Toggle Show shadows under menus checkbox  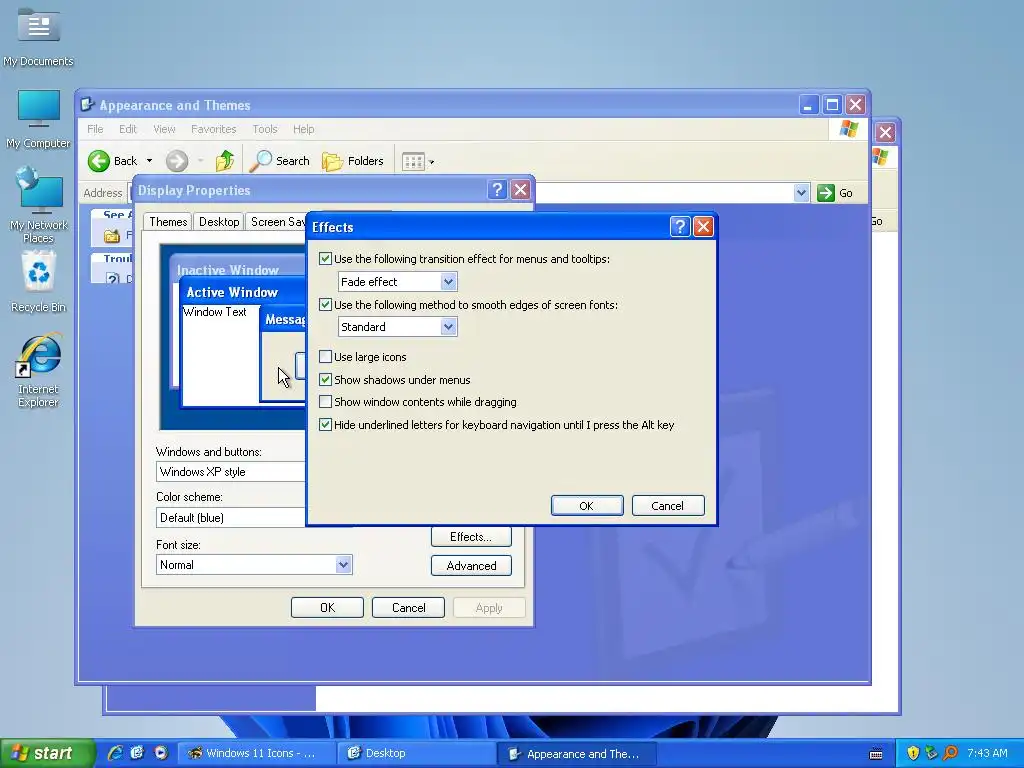(325, 379)
